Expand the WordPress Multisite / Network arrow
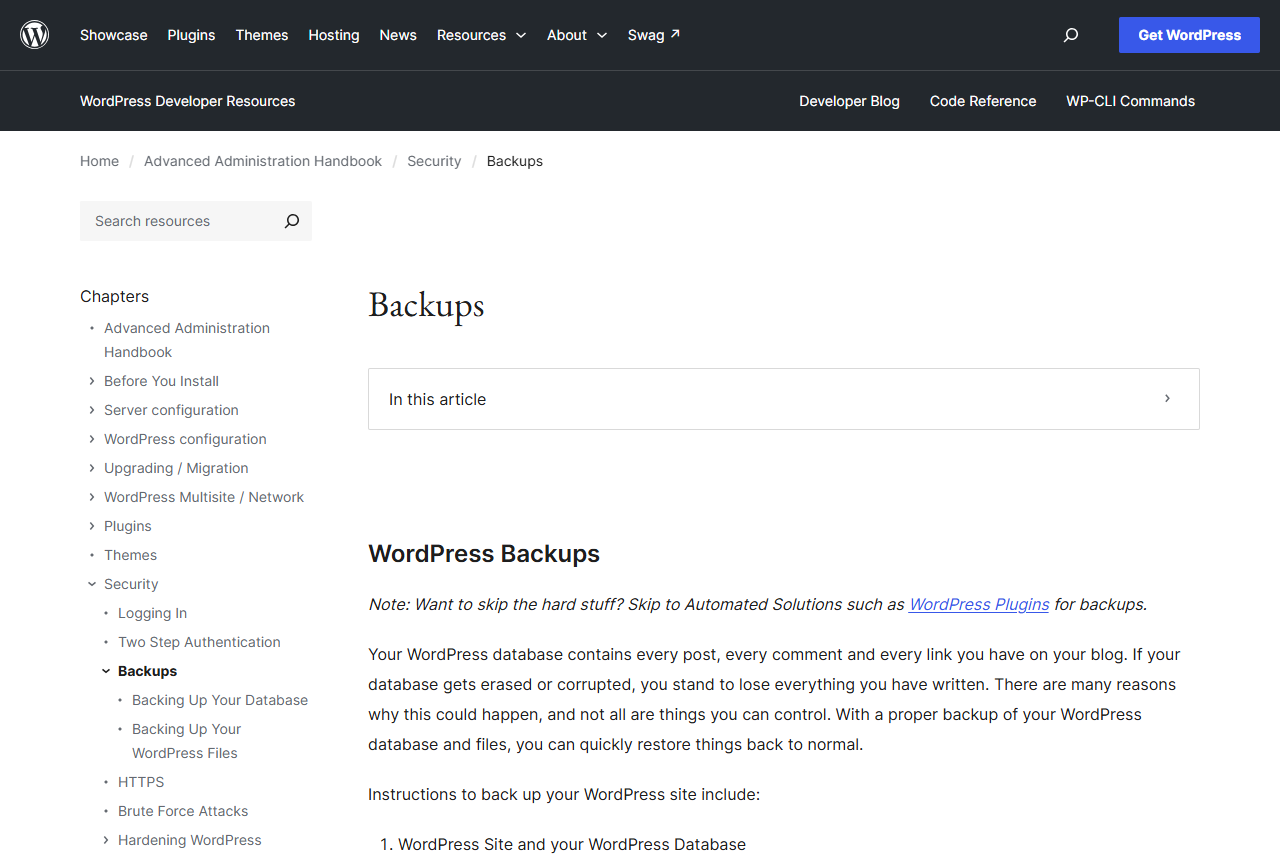 tap(92, 497)
